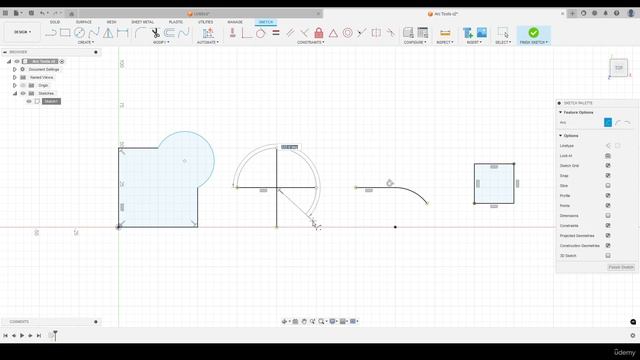Viewport: 640px width, 360px height.
Task: Open the data panel grid icon
Action: [x=5, y=13]
